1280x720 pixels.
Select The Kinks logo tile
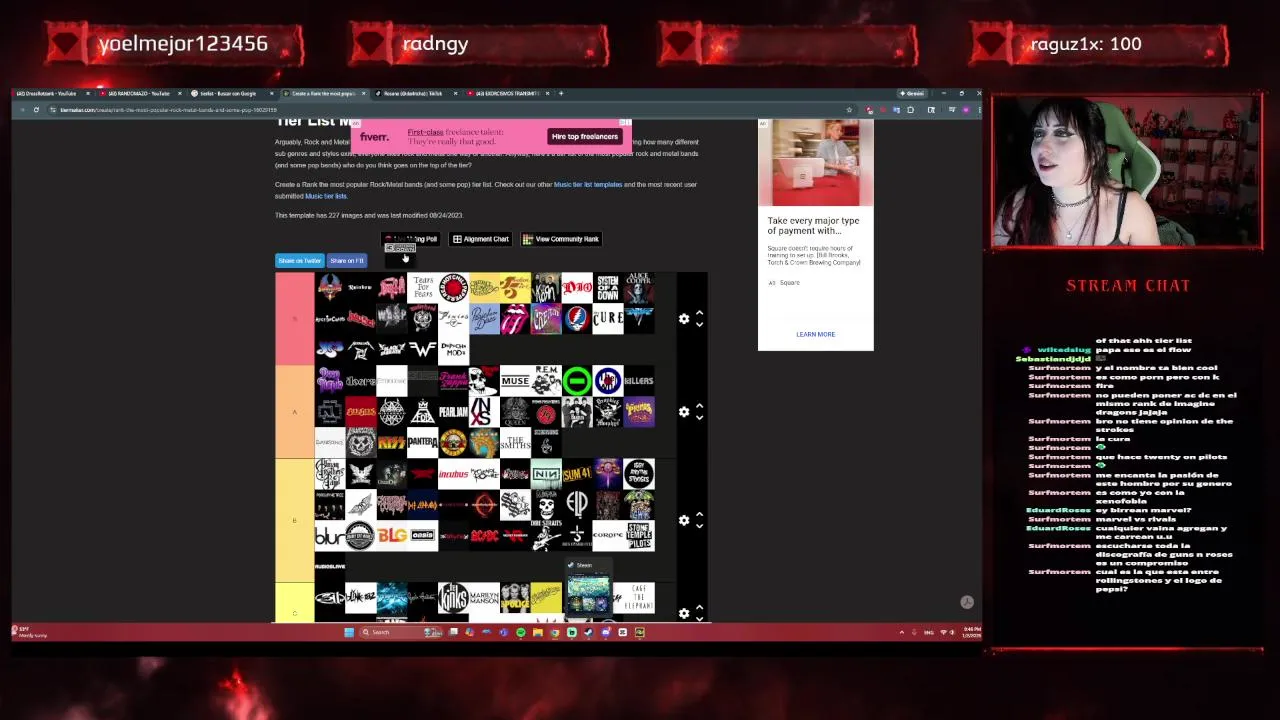454,598
